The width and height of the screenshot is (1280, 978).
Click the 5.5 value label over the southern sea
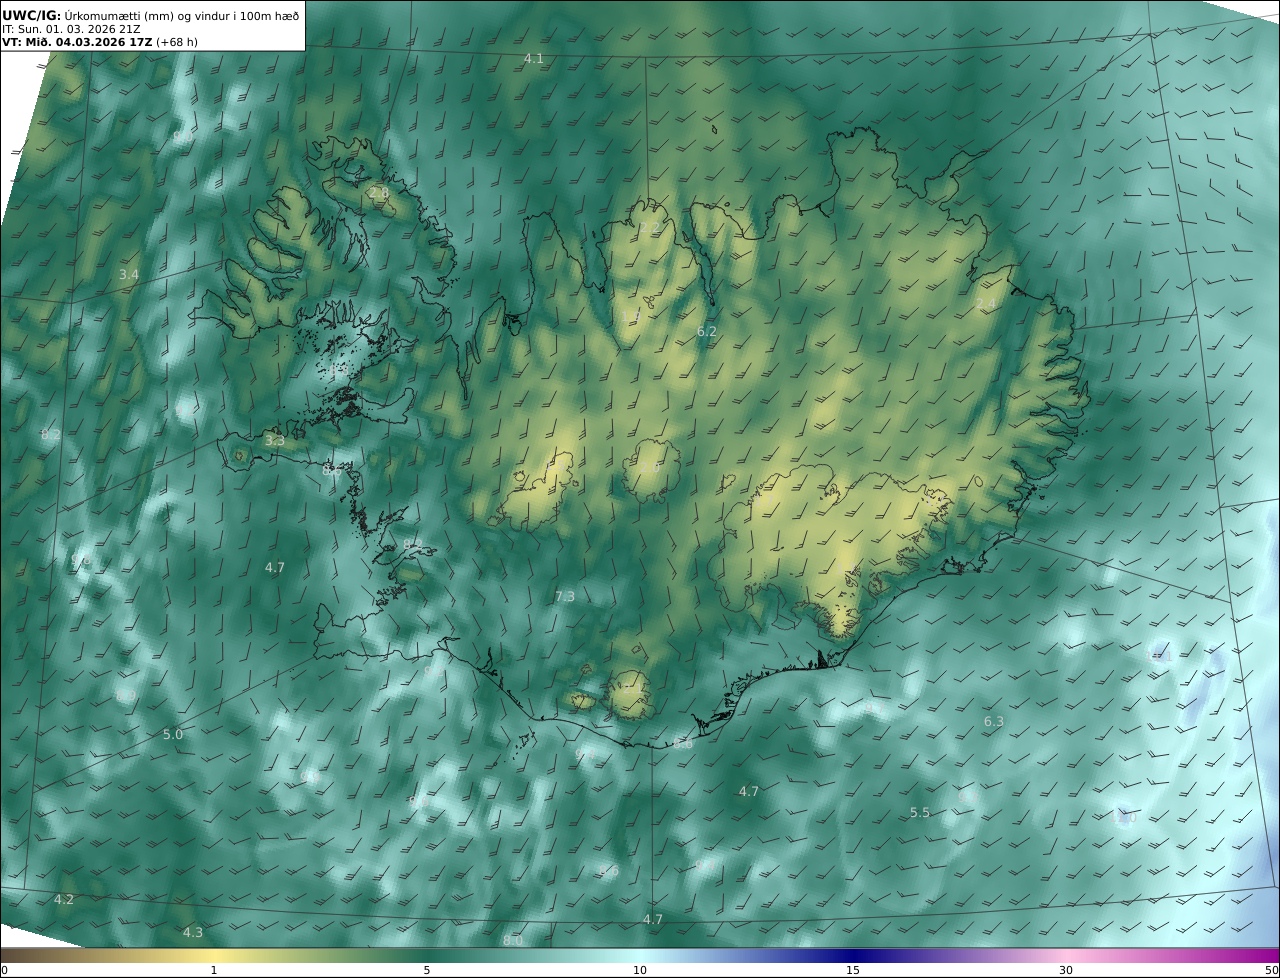[920, 813]
